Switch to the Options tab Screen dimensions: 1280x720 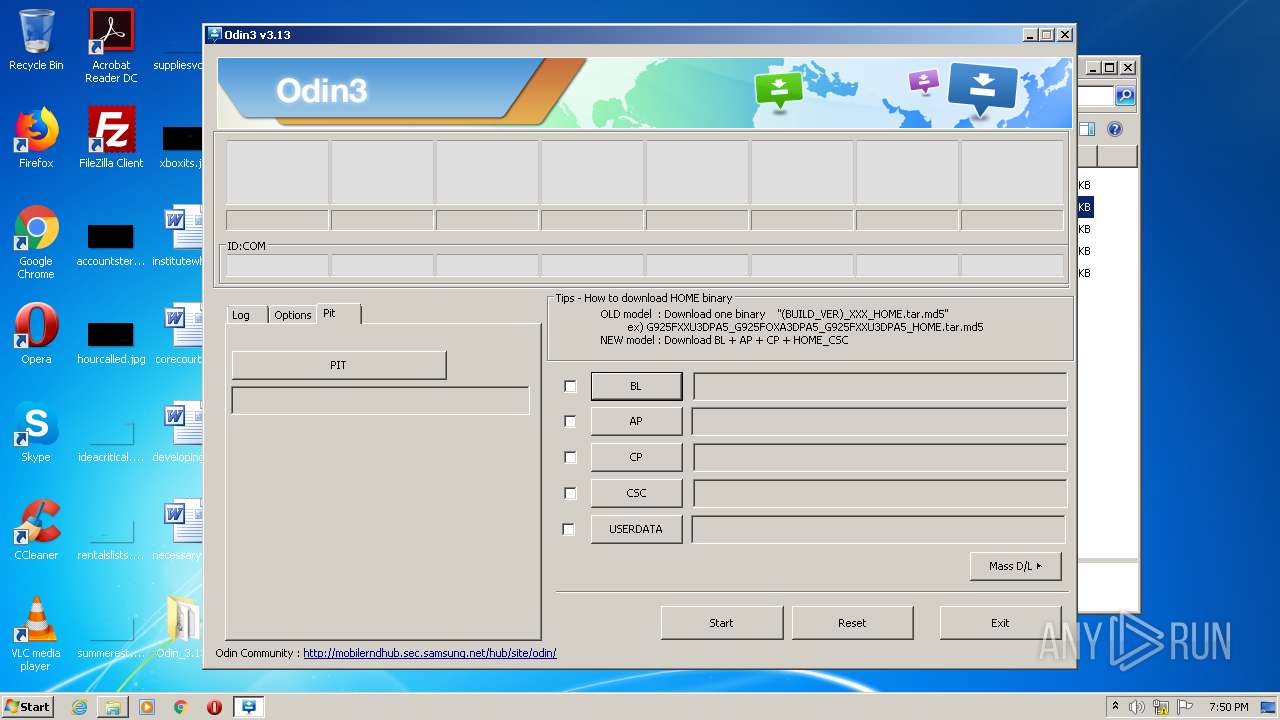tap(293, 315)
